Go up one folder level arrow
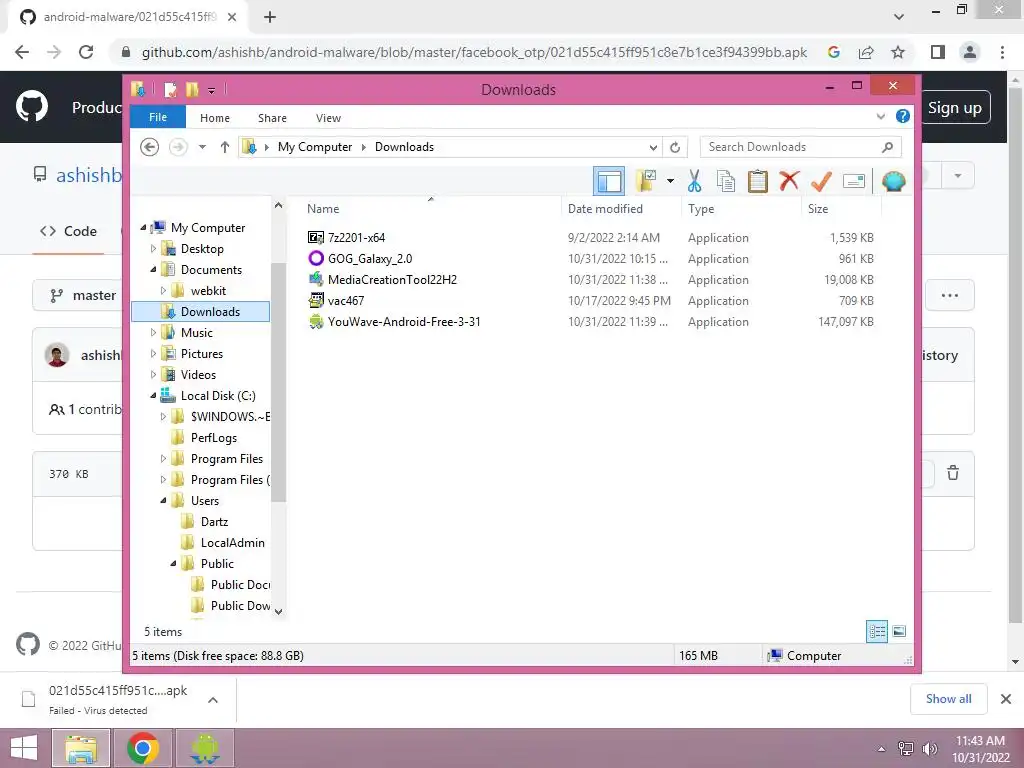1024x768 pixels. [x=225, y=147]
